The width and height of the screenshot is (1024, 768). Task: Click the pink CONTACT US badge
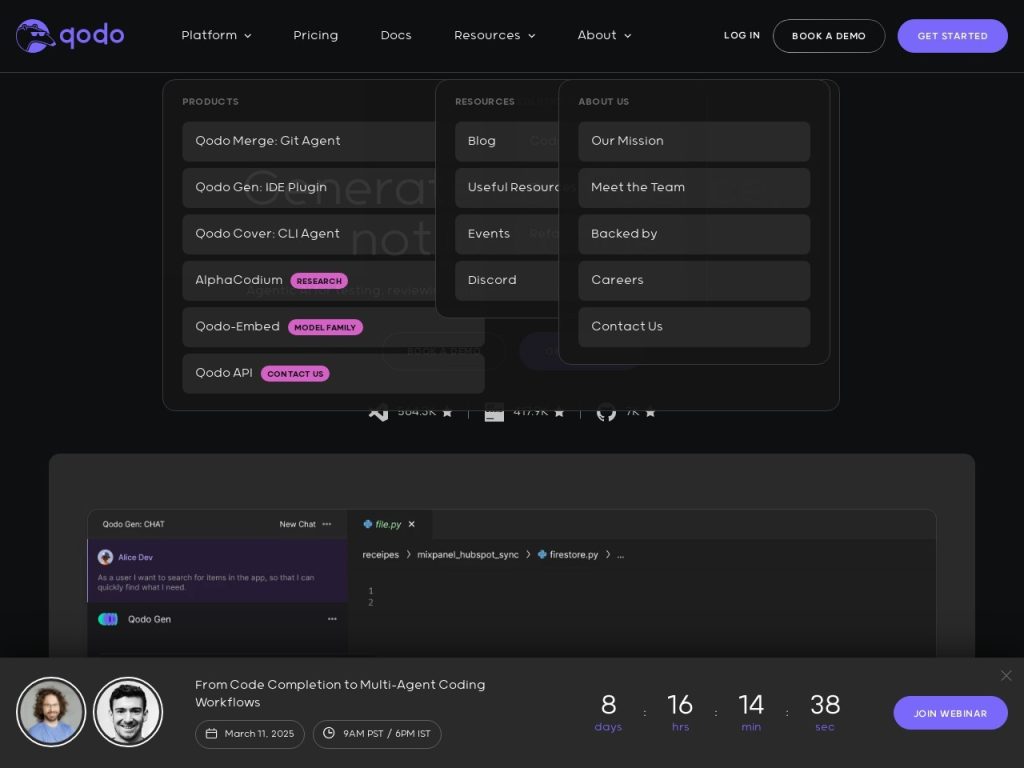295,374
